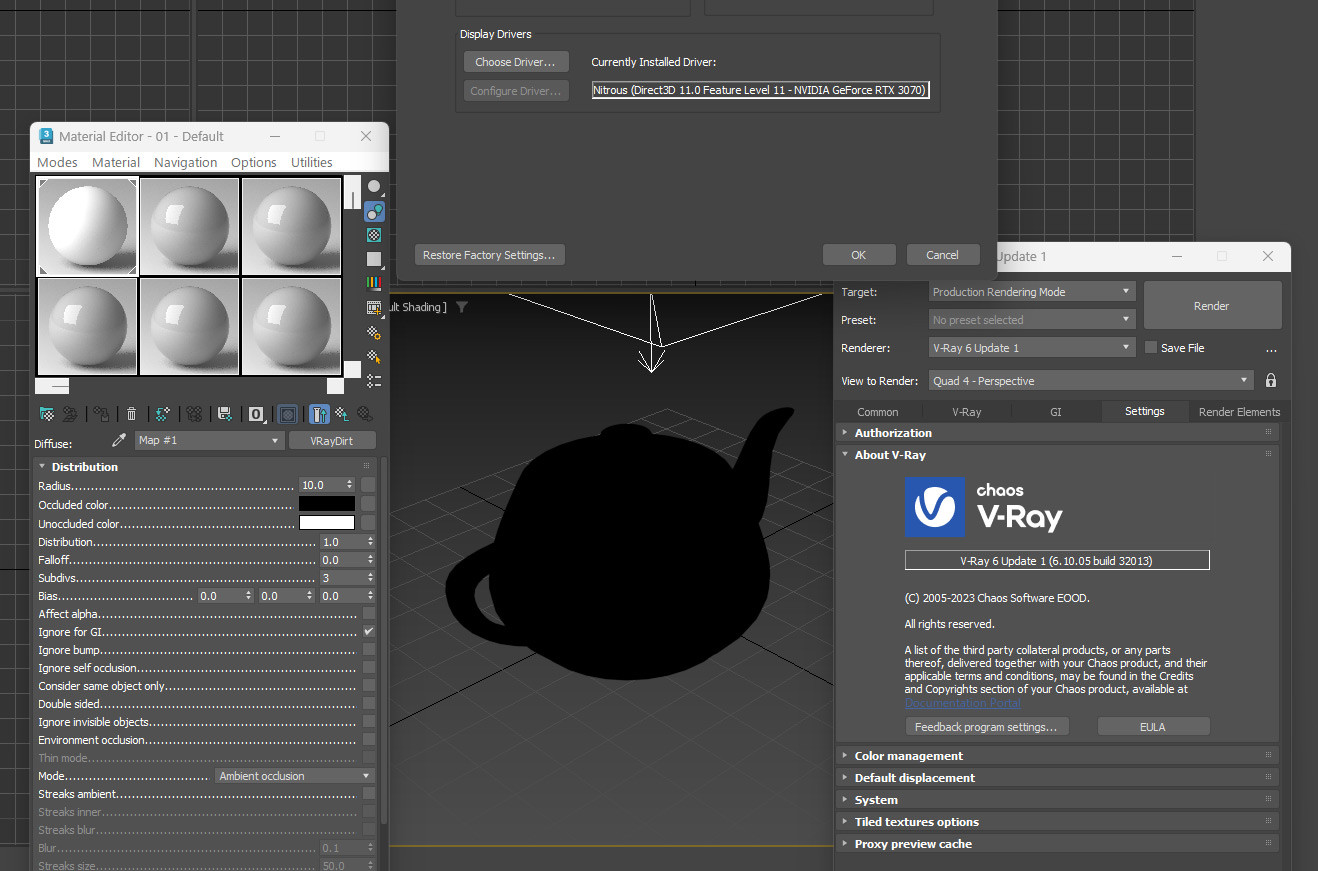Click the Make Material Copy icon
Image resolution: width=1318 pixels, height=871 pixels.
pyautogui.click(x=163, y=413)
